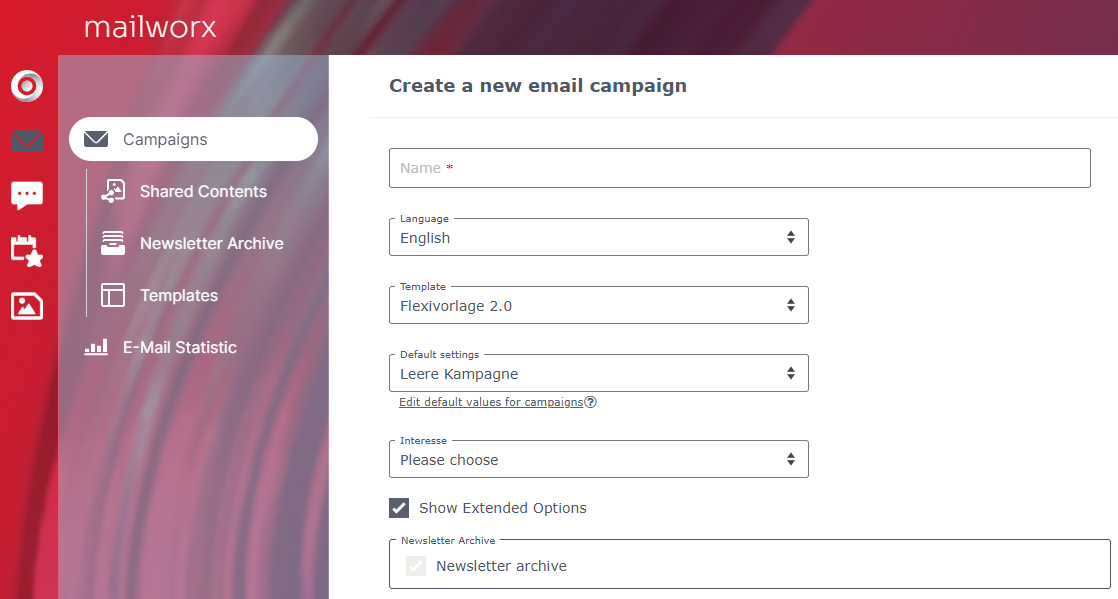This screenshot has height=599, width=1118.
Task: Go to E-Mail Statistic menu entry
Action: click(180, 347)
